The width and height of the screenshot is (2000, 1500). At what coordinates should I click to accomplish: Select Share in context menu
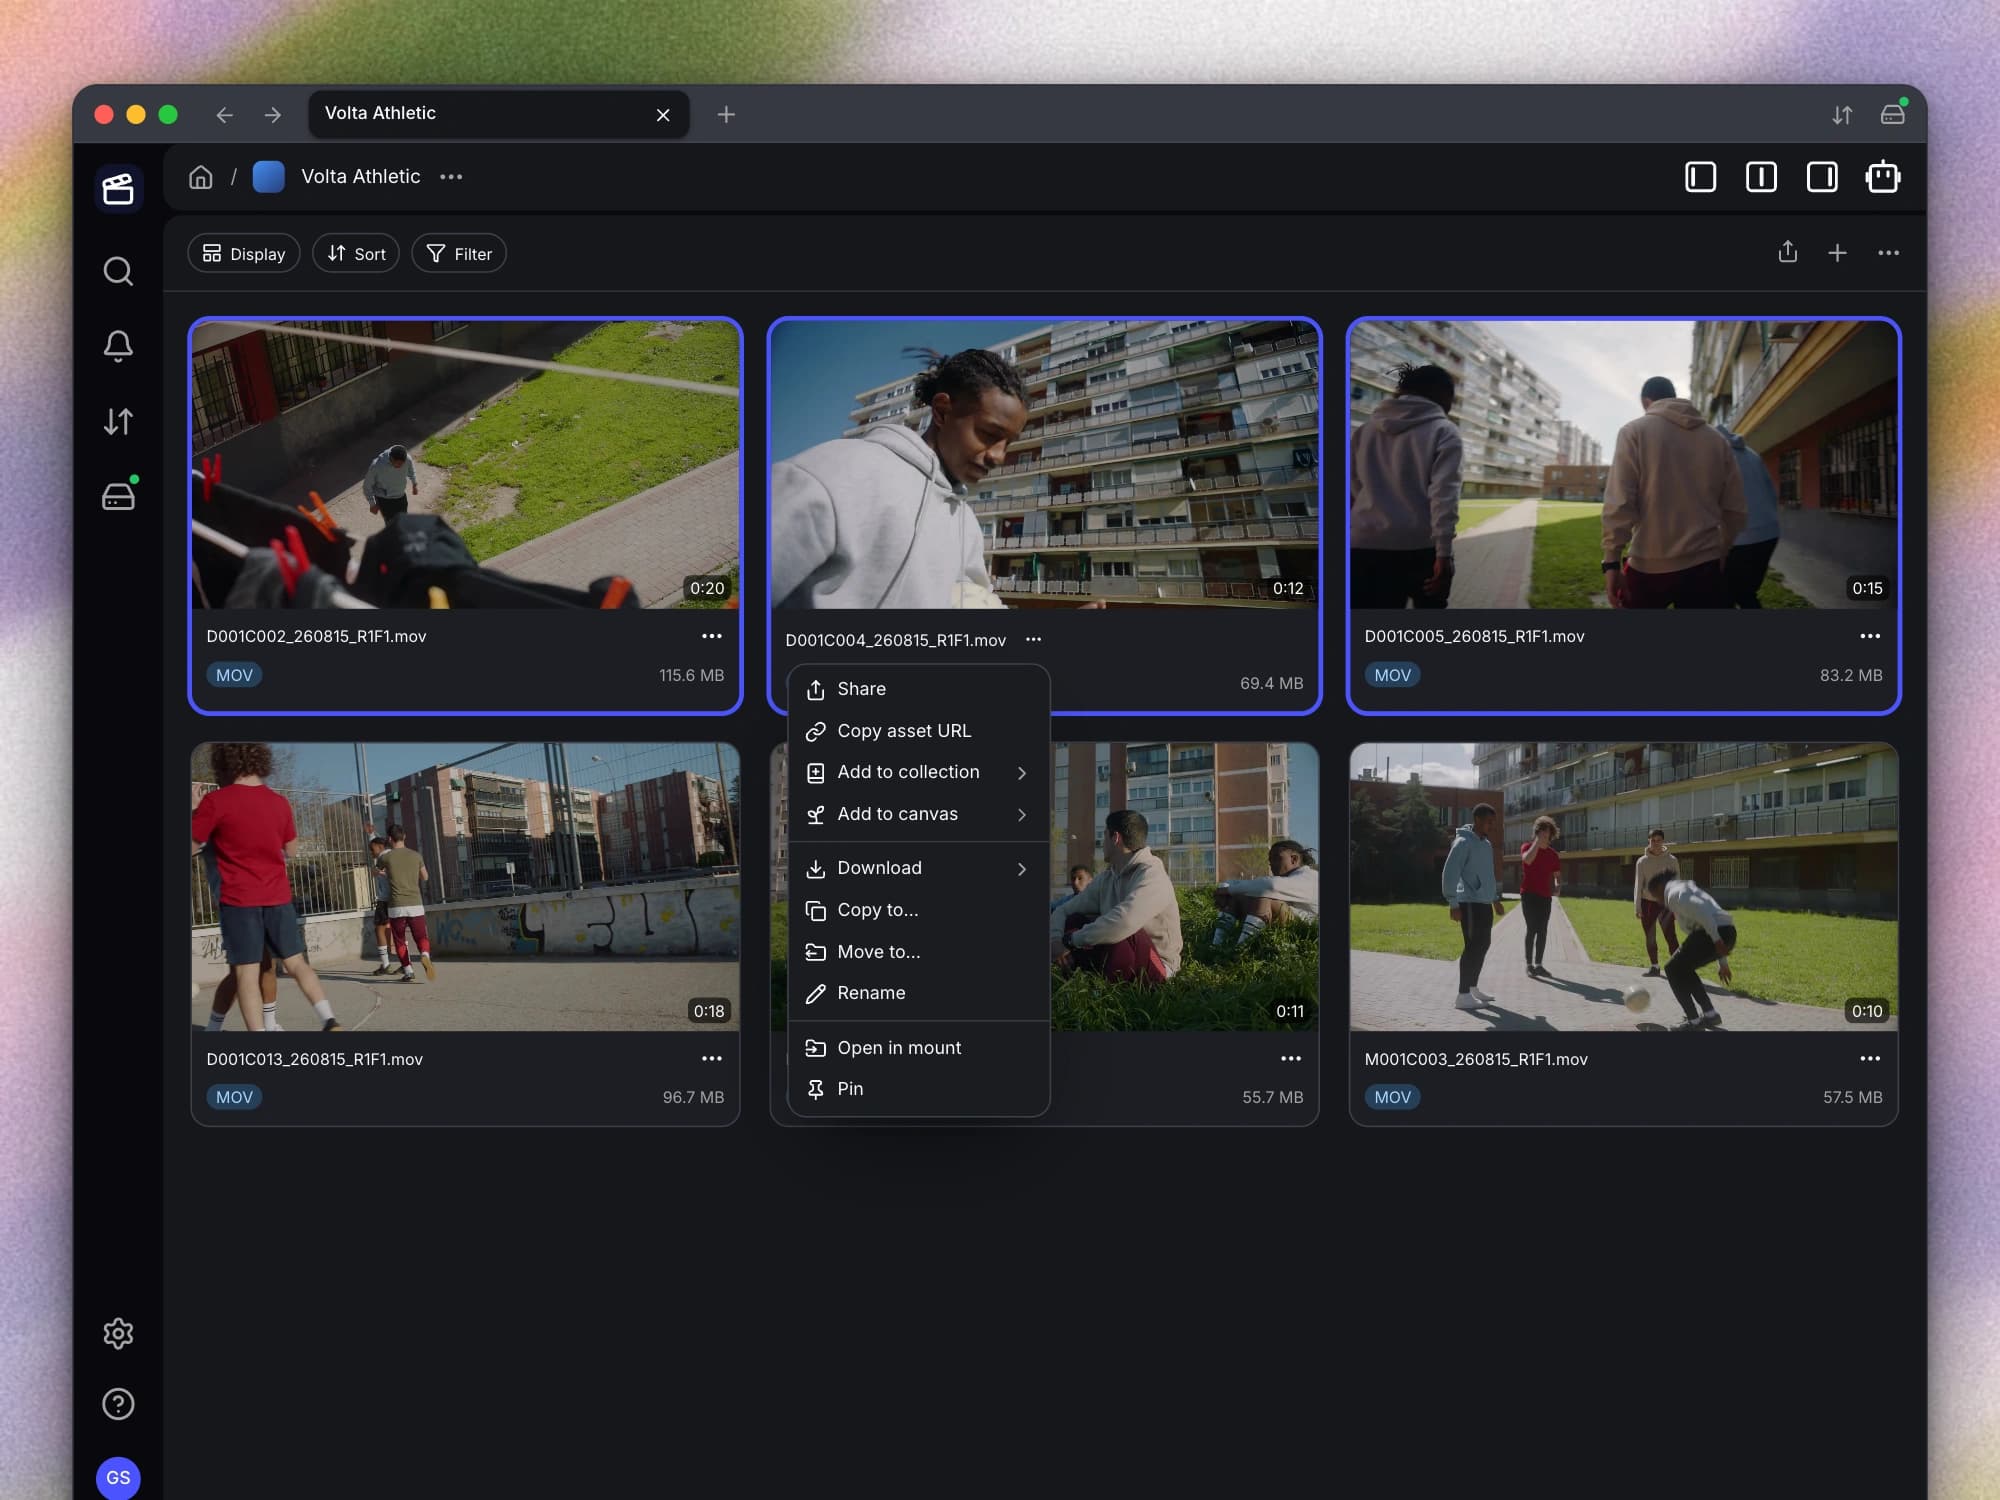click(918, 689)
